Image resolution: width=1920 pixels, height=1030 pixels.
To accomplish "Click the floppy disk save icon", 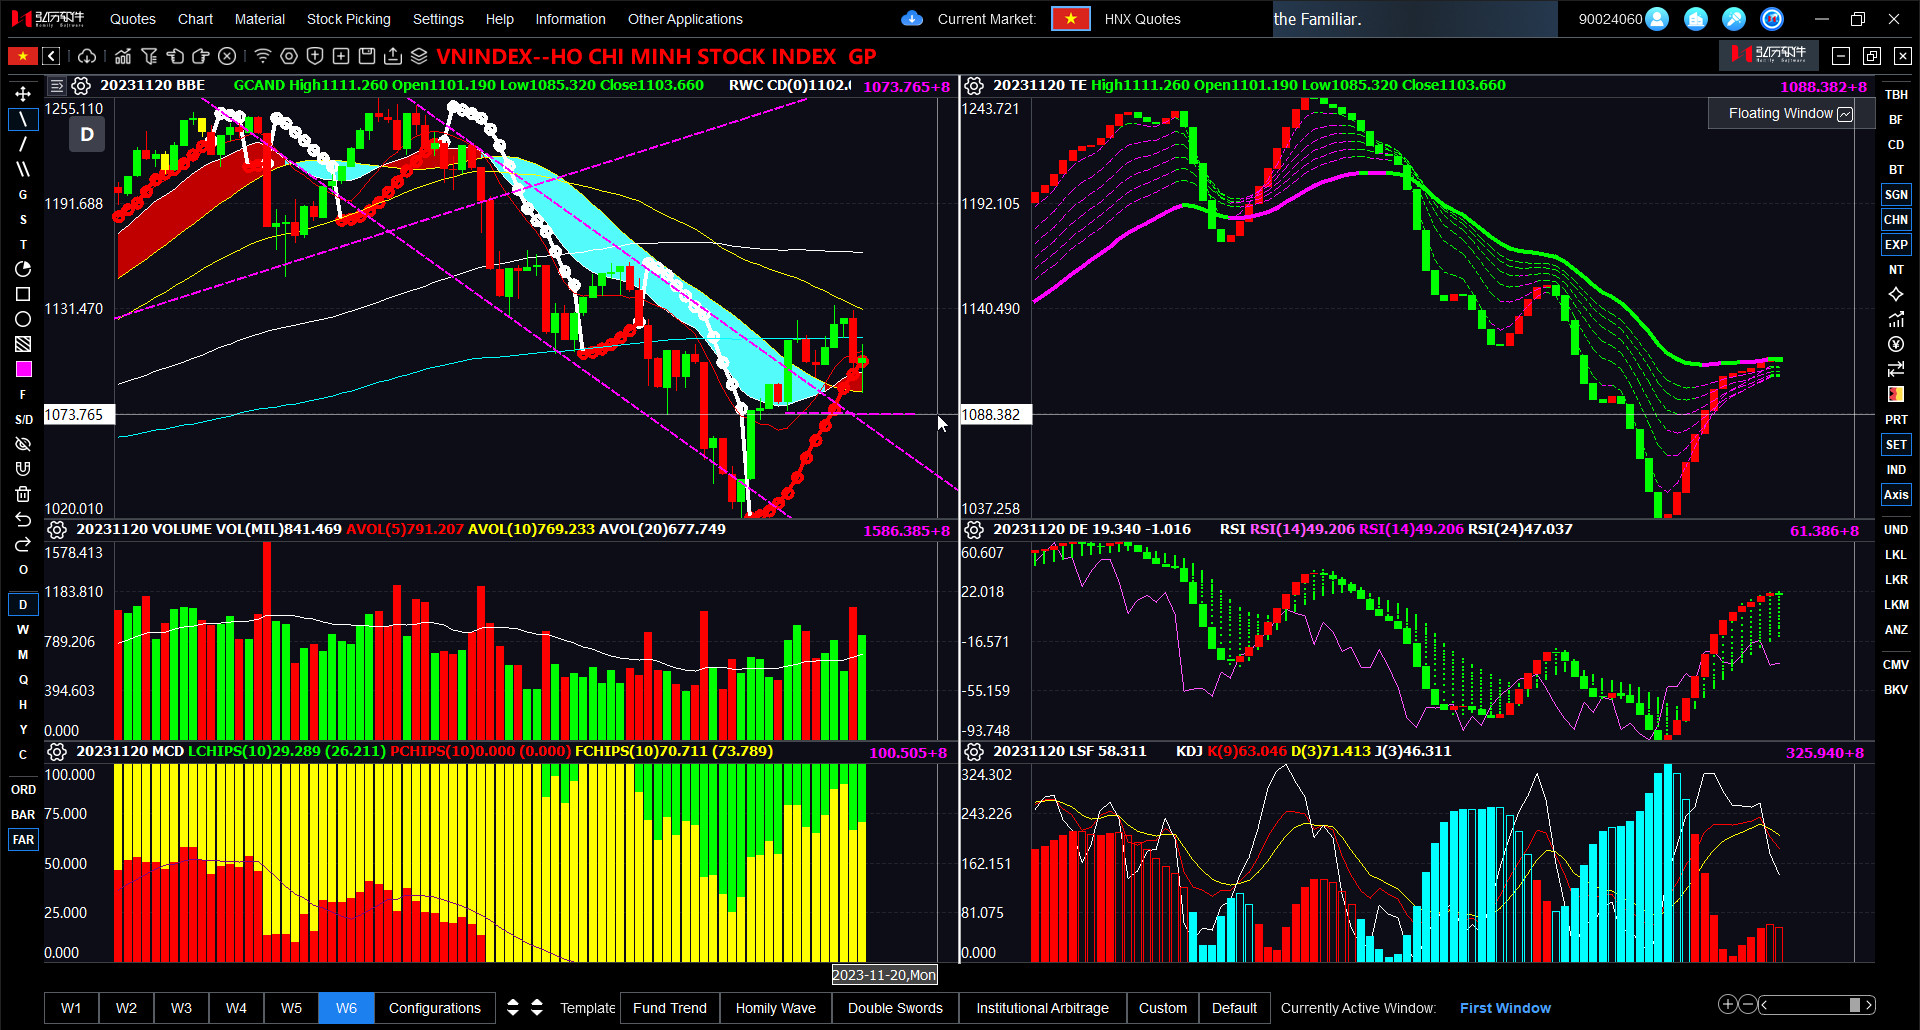I will point(367,56).
